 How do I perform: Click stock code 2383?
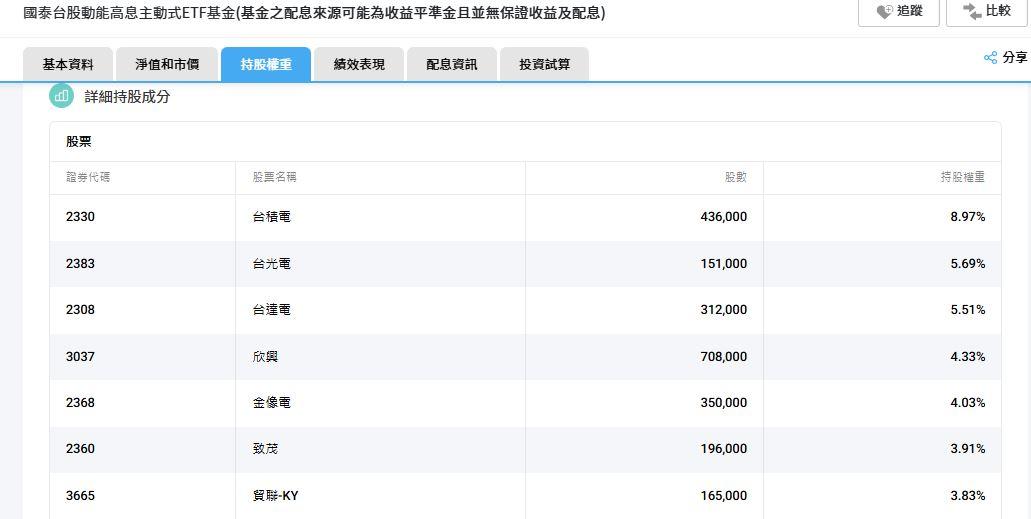80,264
